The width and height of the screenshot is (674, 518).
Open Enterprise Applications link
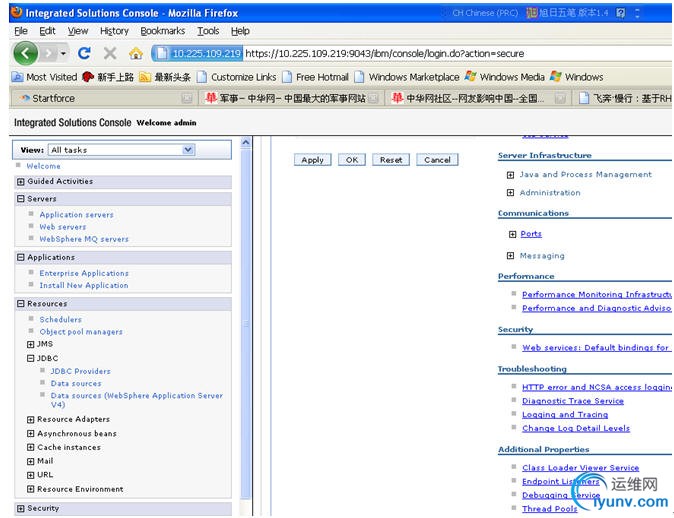(84, 273)
